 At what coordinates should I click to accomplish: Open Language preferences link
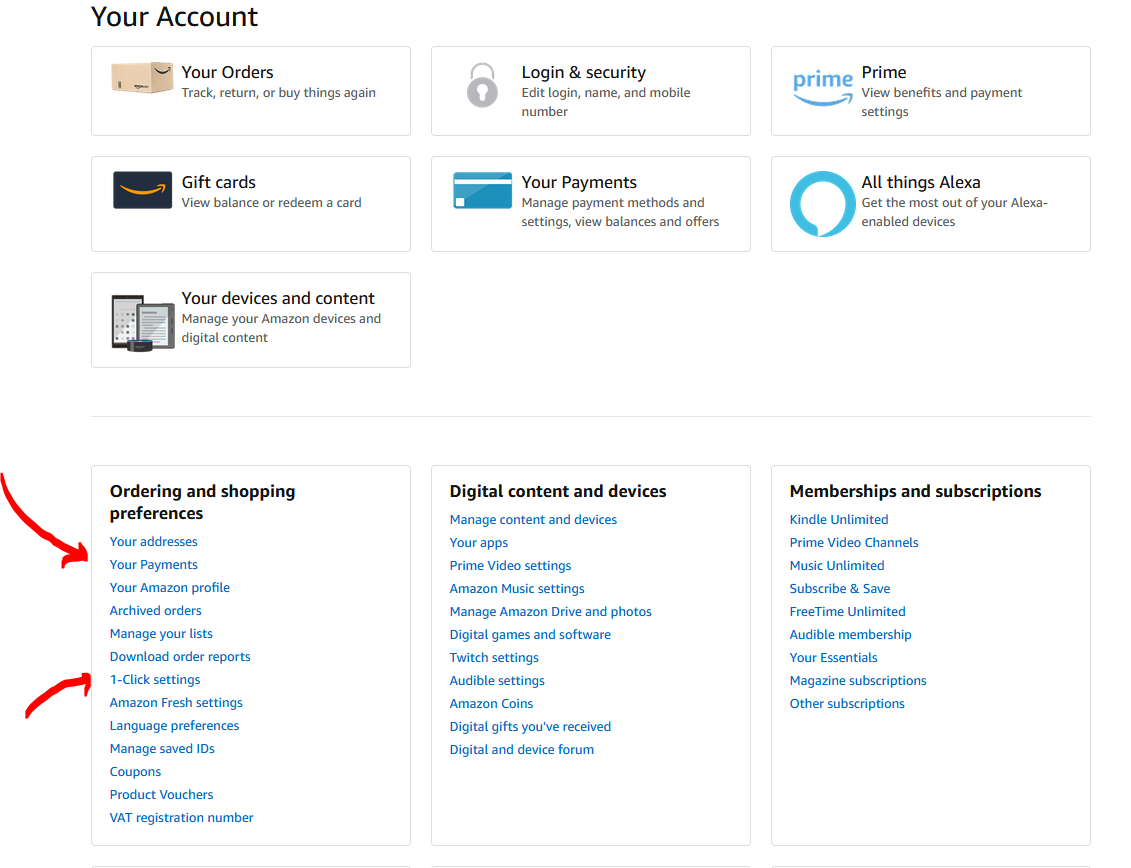click(175, 726)
